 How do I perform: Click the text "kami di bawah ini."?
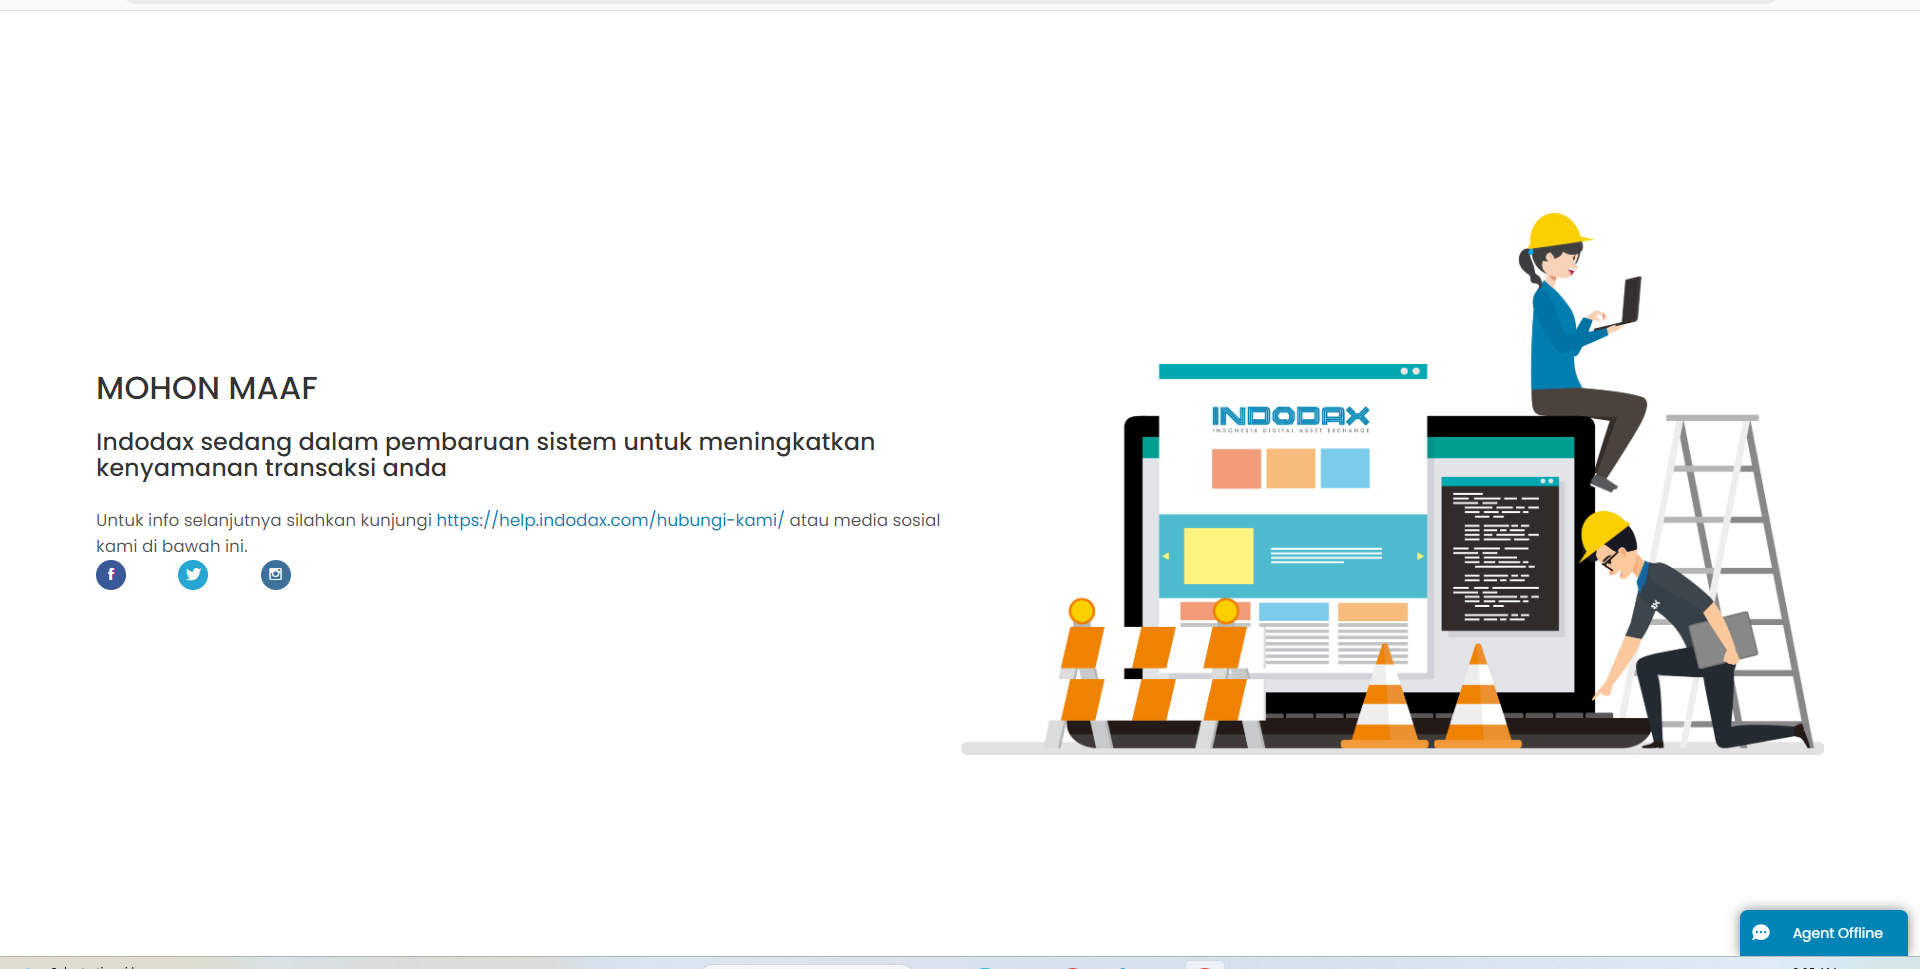[172, 546]
